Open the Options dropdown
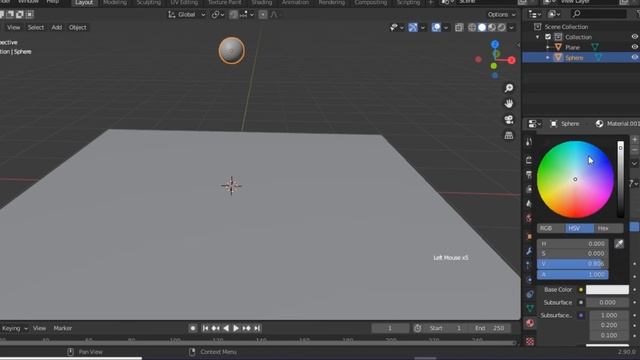The width and height of the screenshot is (640, 360). tap(502, 15)
